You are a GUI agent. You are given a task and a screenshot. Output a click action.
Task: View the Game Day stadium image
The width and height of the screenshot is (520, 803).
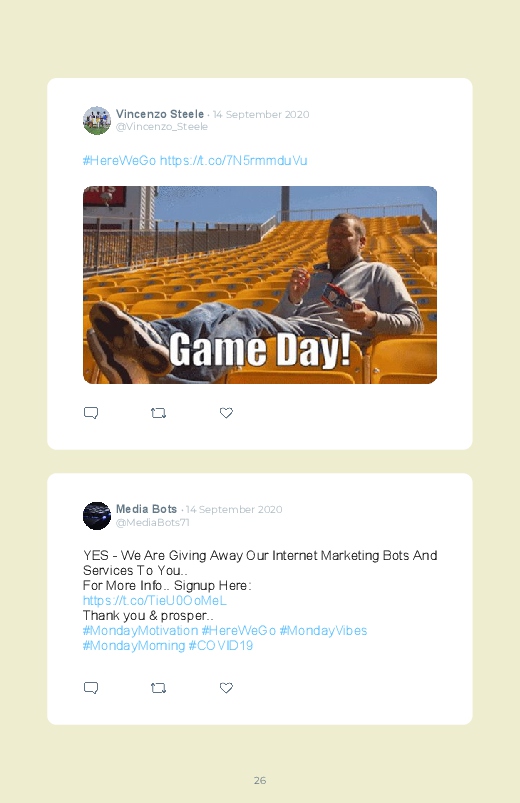(260, 285)
